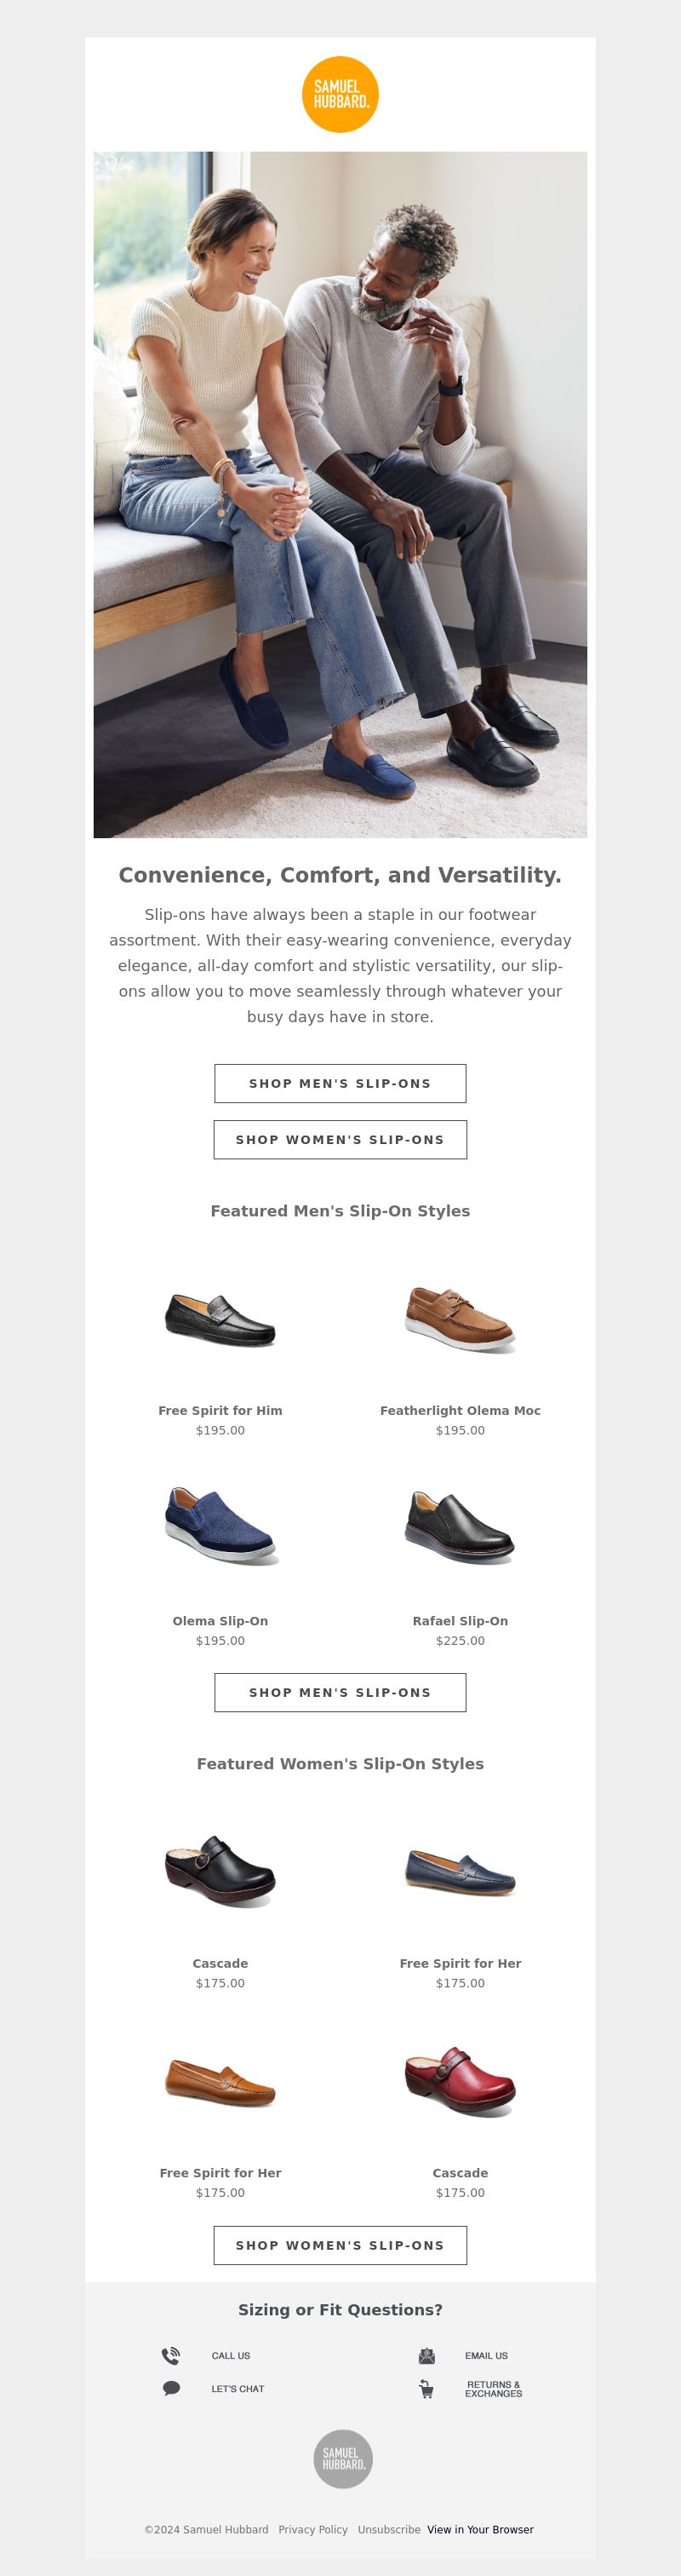681x2576 pixels.
Task: Open the black Free Spirit for Him shoe image
Action: (x=220, y=1320)
